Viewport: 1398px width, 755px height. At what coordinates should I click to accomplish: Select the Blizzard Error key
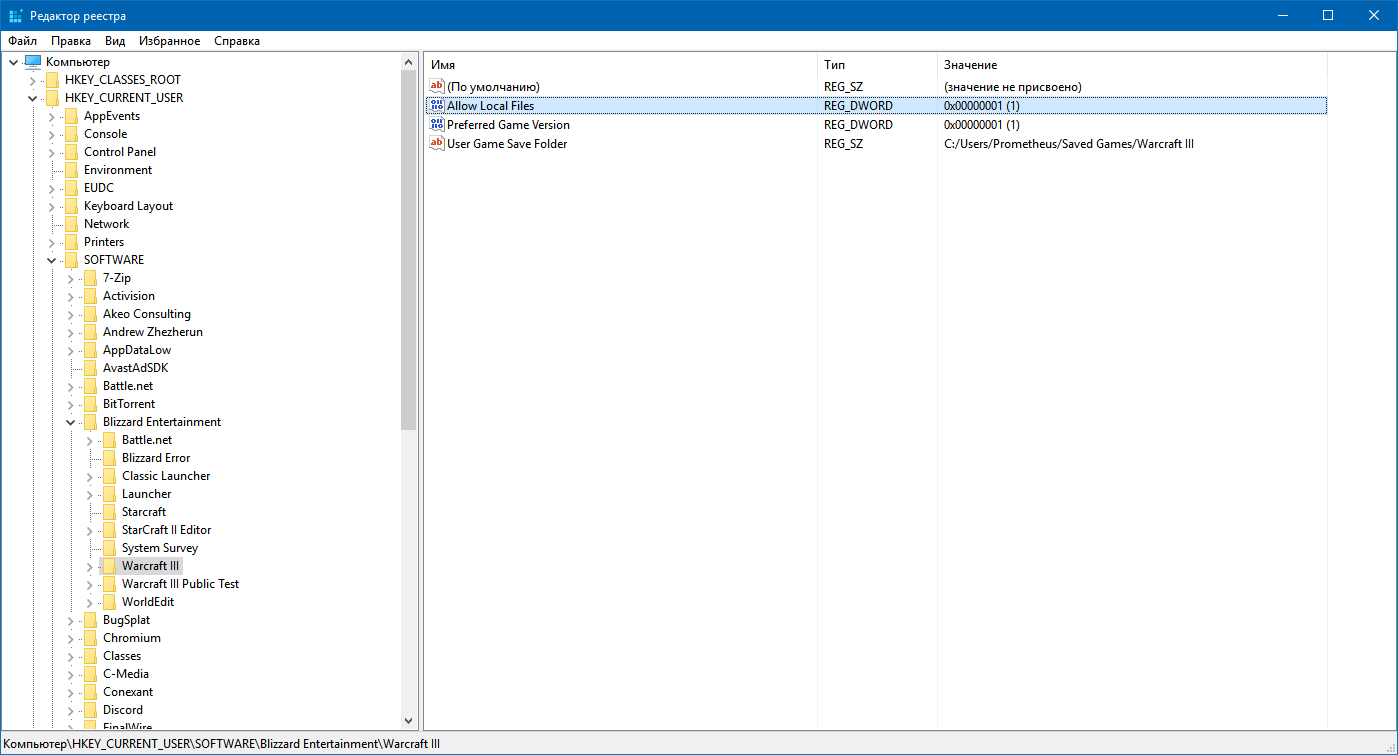pyautogui.click(x=156, y=458)
